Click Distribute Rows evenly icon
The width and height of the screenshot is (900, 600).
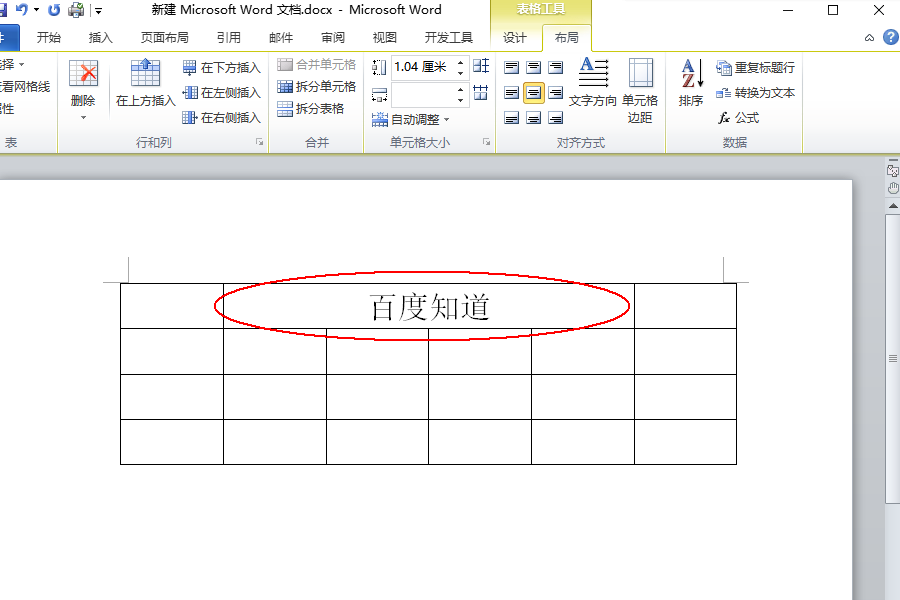coord(481,66)
